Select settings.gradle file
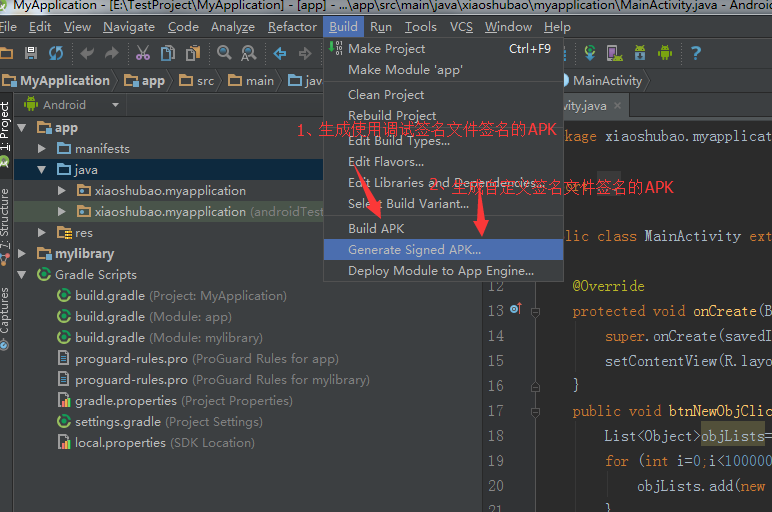The image size is (772, 512). 160,422
